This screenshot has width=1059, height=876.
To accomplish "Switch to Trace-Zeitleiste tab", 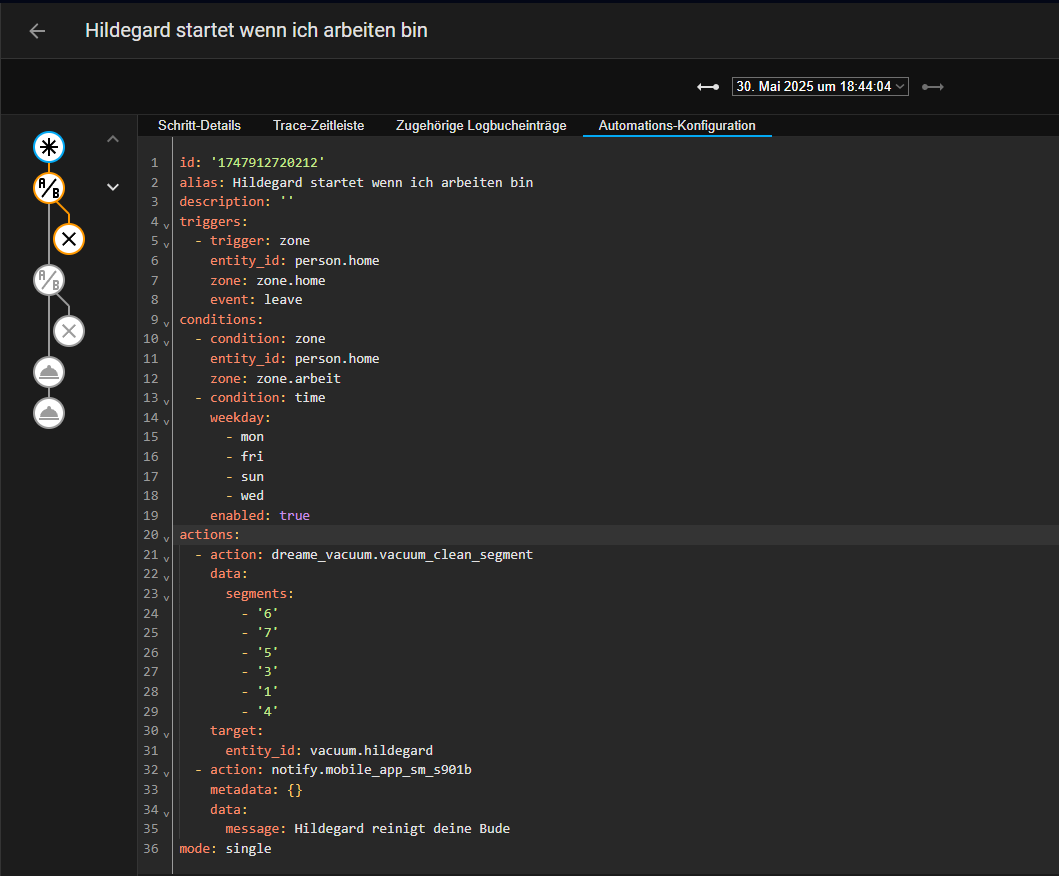I will click(318, 126).
